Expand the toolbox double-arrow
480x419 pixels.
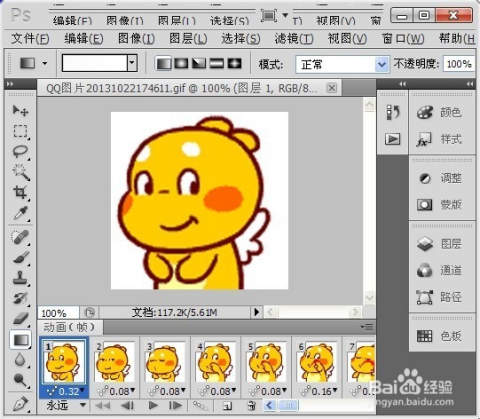point(10,84)
